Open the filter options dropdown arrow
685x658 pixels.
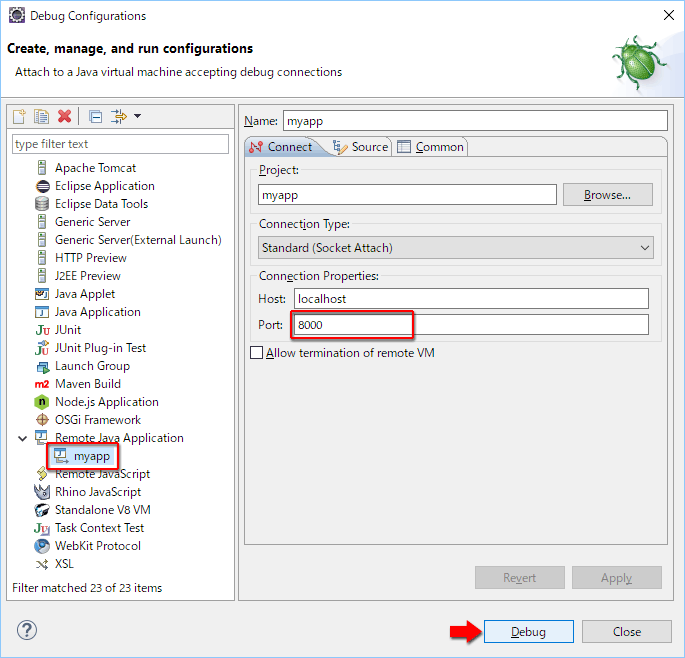click(138, 116)
